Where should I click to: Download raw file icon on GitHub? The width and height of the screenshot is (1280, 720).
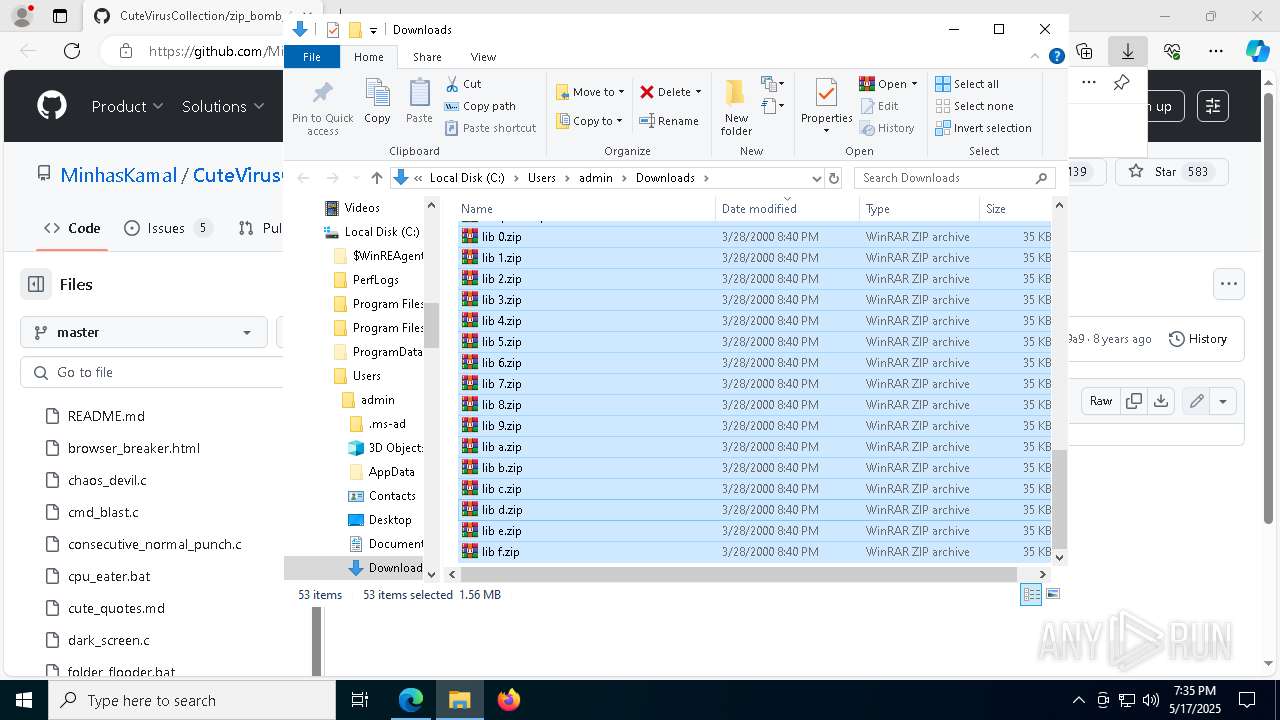pos(1161,401)
